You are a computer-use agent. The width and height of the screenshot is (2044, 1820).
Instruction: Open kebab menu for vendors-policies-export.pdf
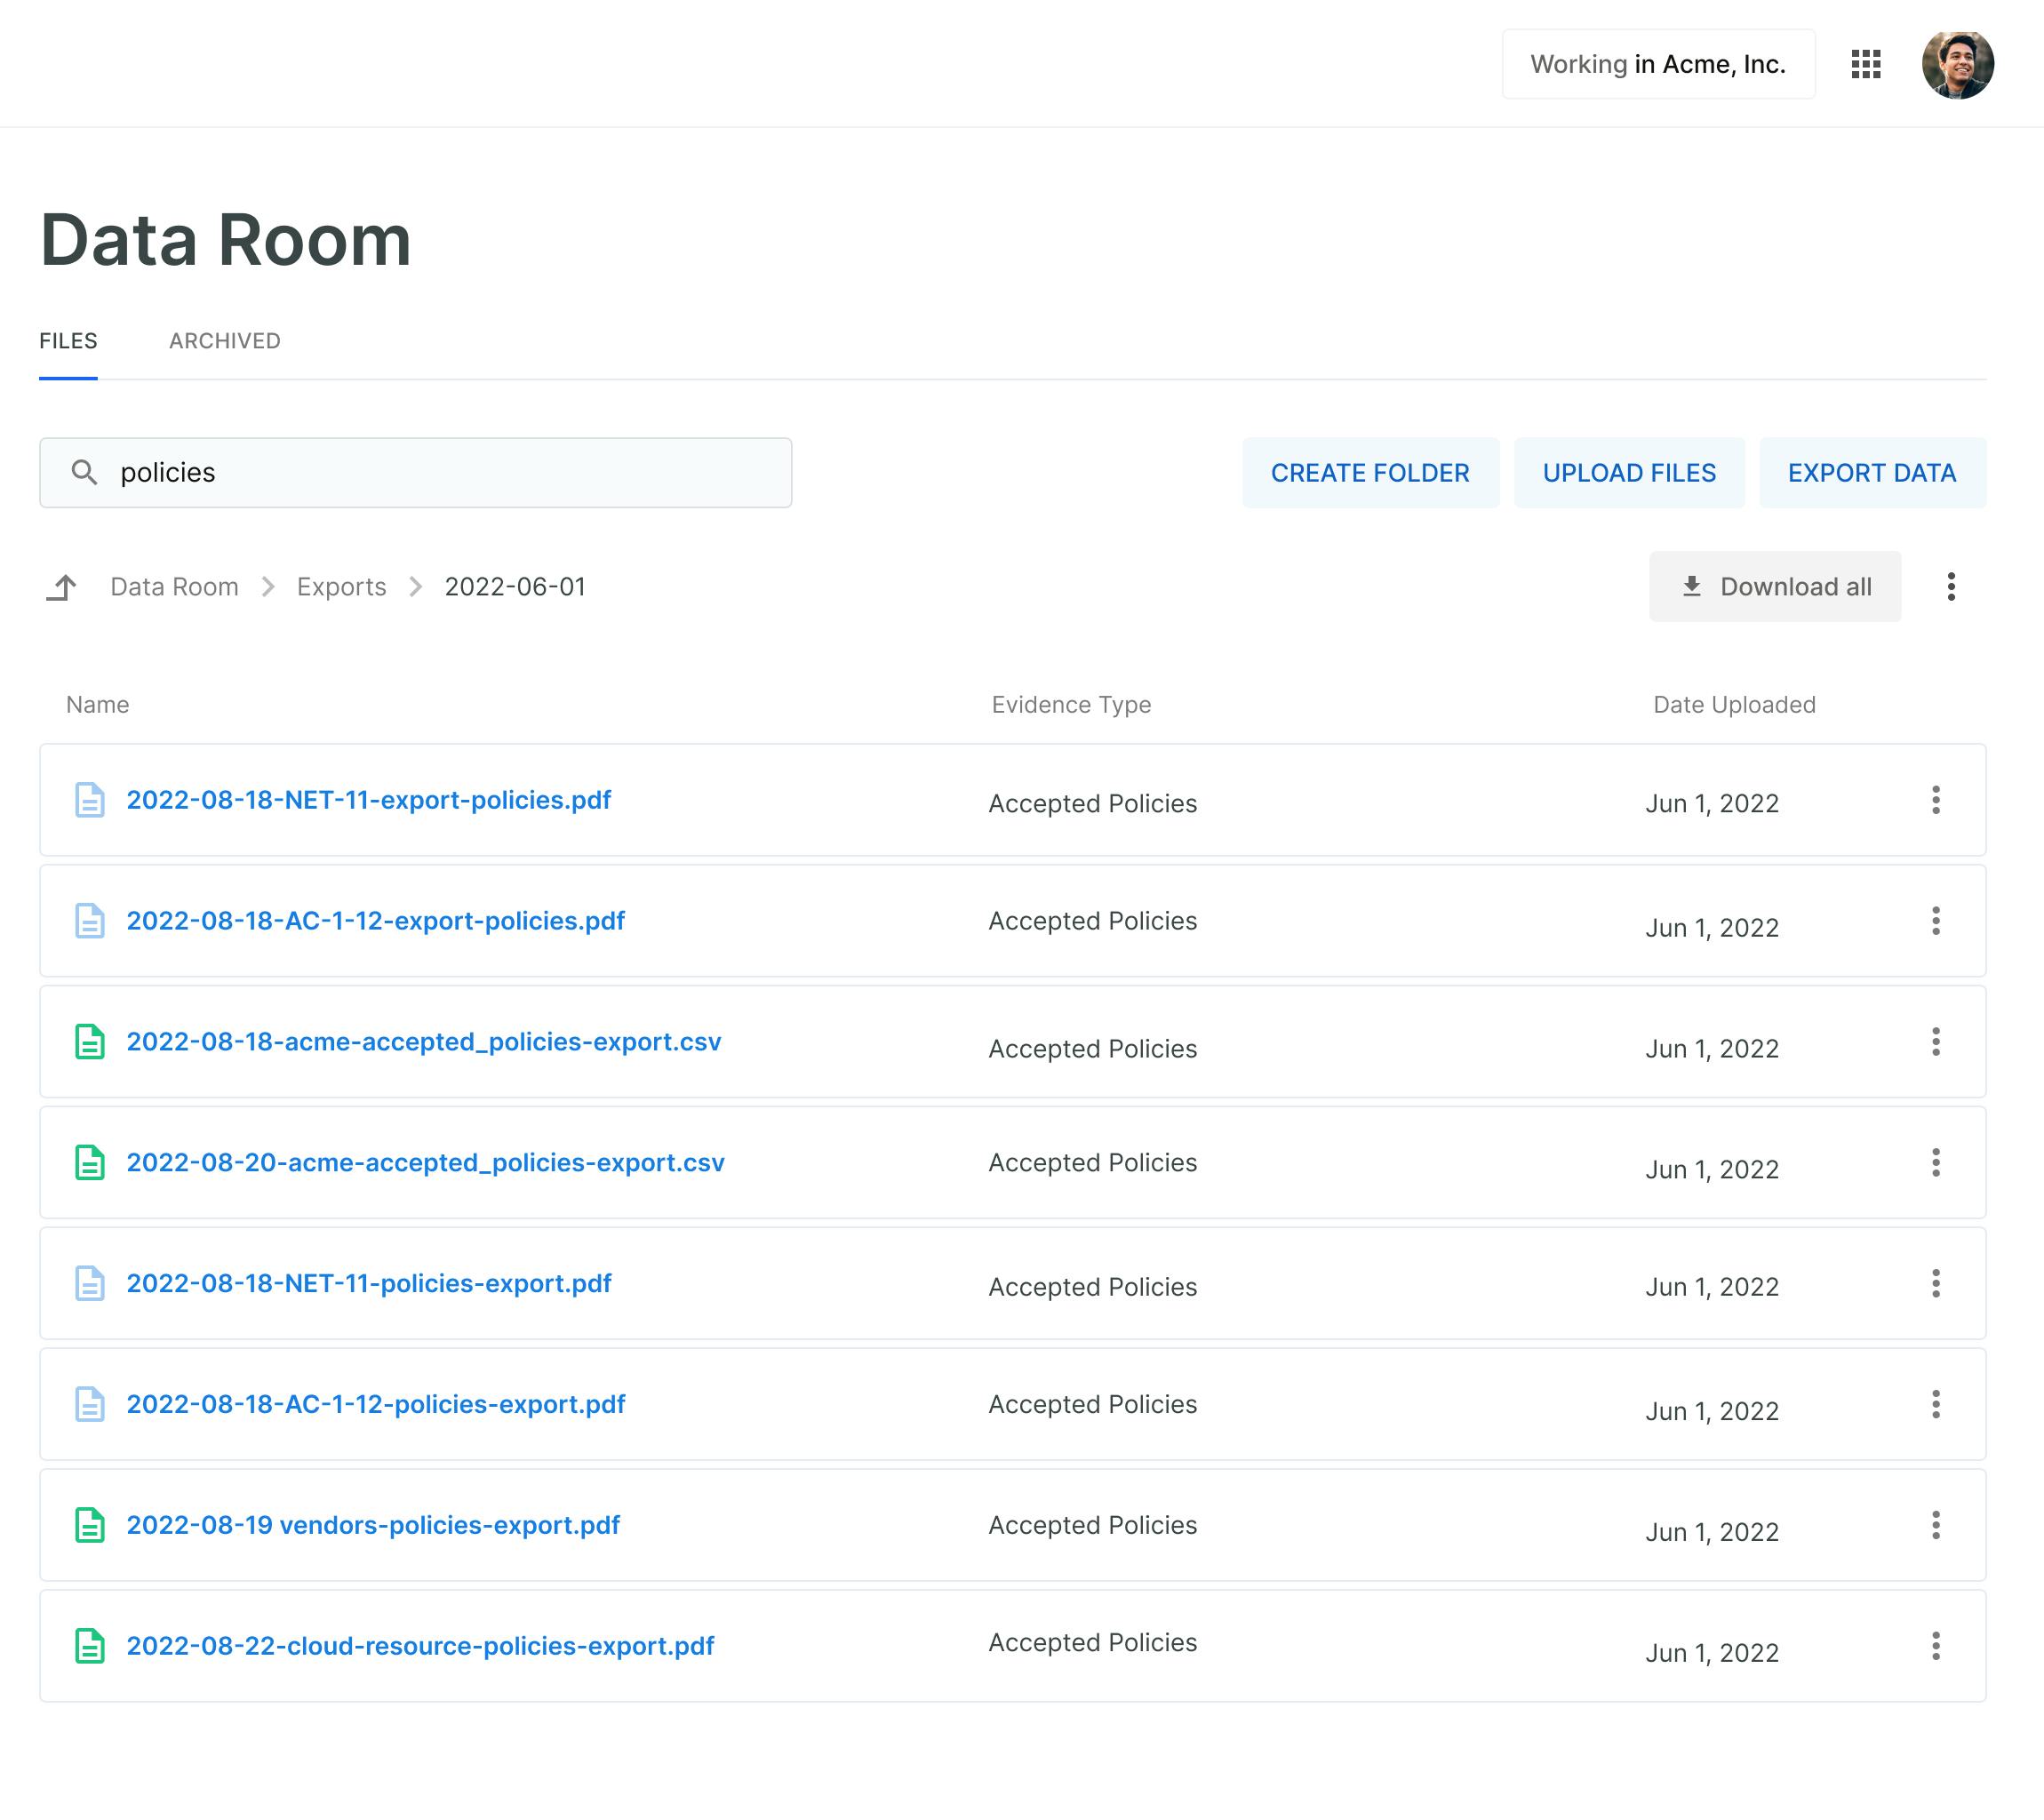[1935, 1525]
